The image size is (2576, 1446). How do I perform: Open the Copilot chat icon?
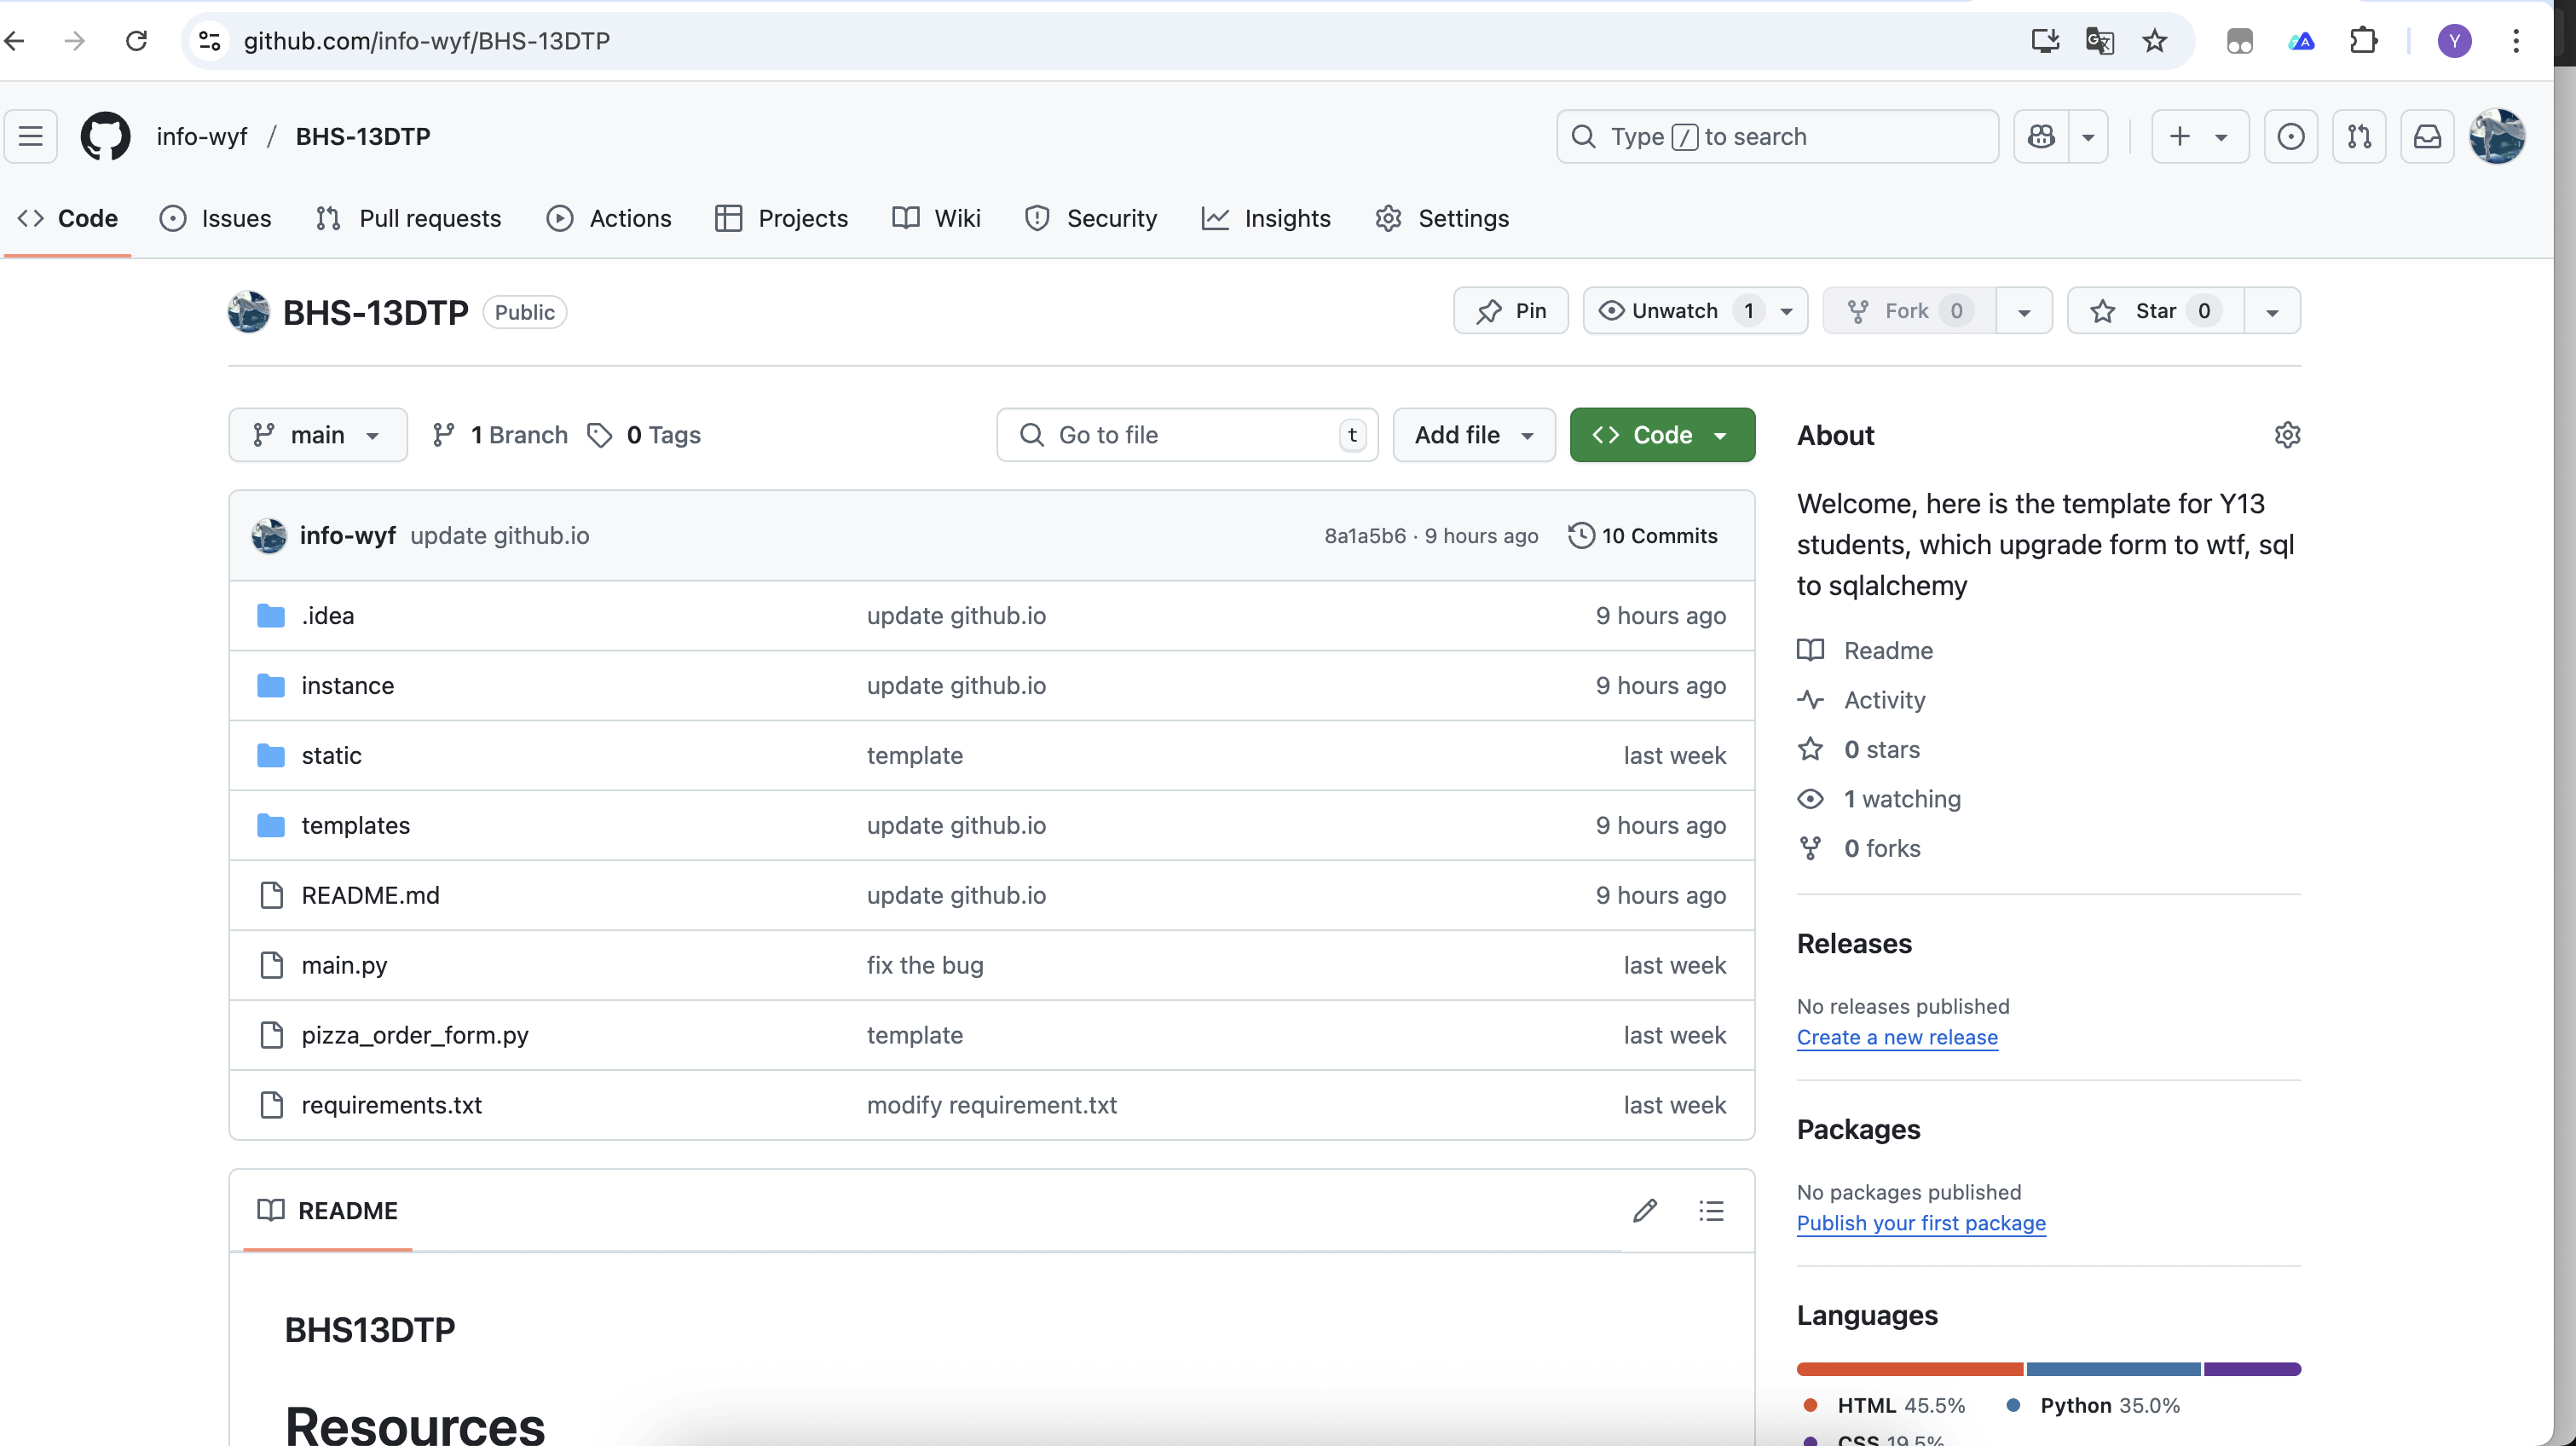(x=2041, y=136)
